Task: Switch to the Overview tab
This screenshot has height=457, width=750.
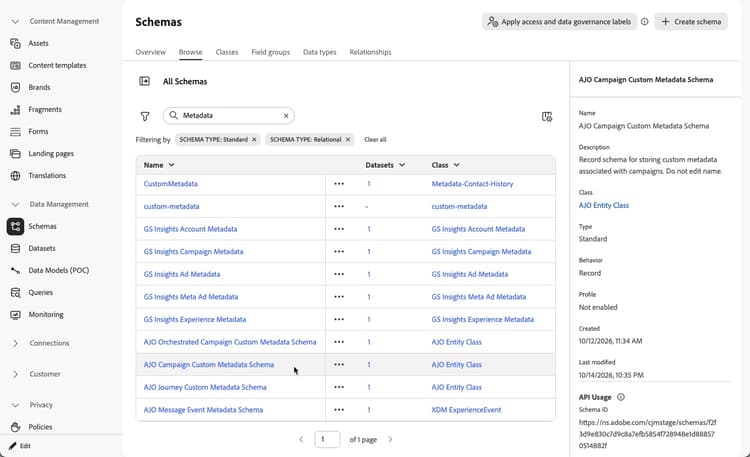Action: point(151,52)
